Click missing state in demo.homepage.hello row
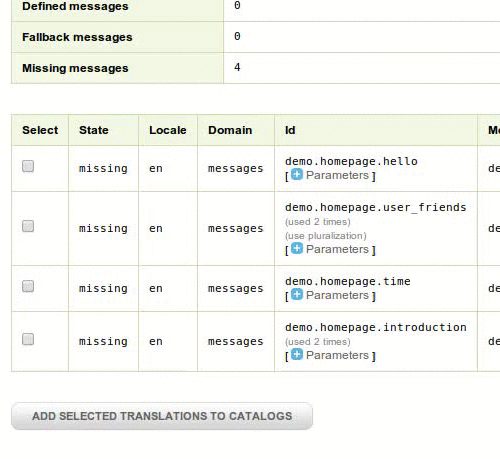The height and width of the screenshot is (459, 500). [x=103, y=168]
